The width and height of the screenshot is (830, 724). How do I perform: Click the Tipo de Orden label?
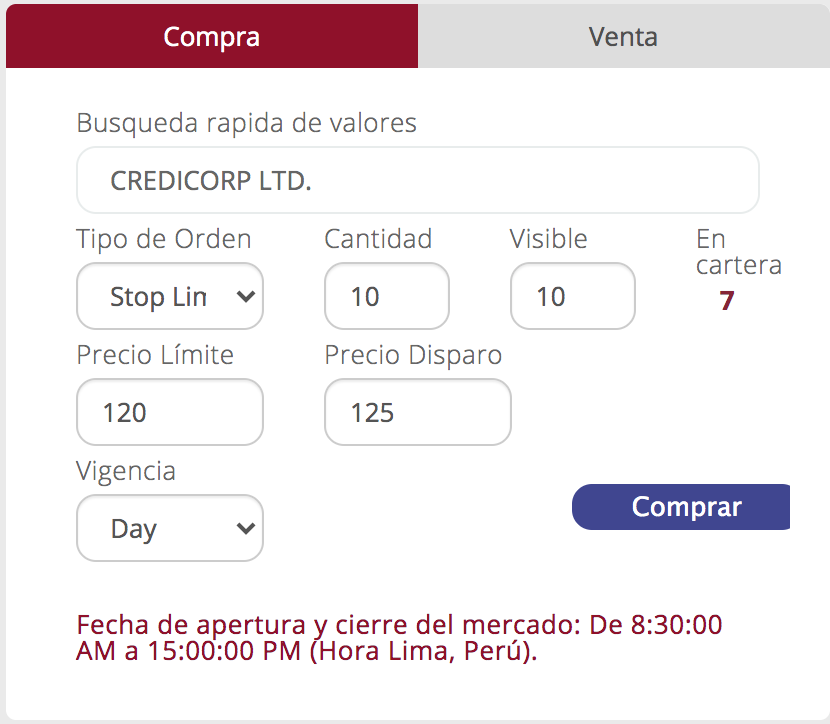pyautogui.click(x=164, y=239)
